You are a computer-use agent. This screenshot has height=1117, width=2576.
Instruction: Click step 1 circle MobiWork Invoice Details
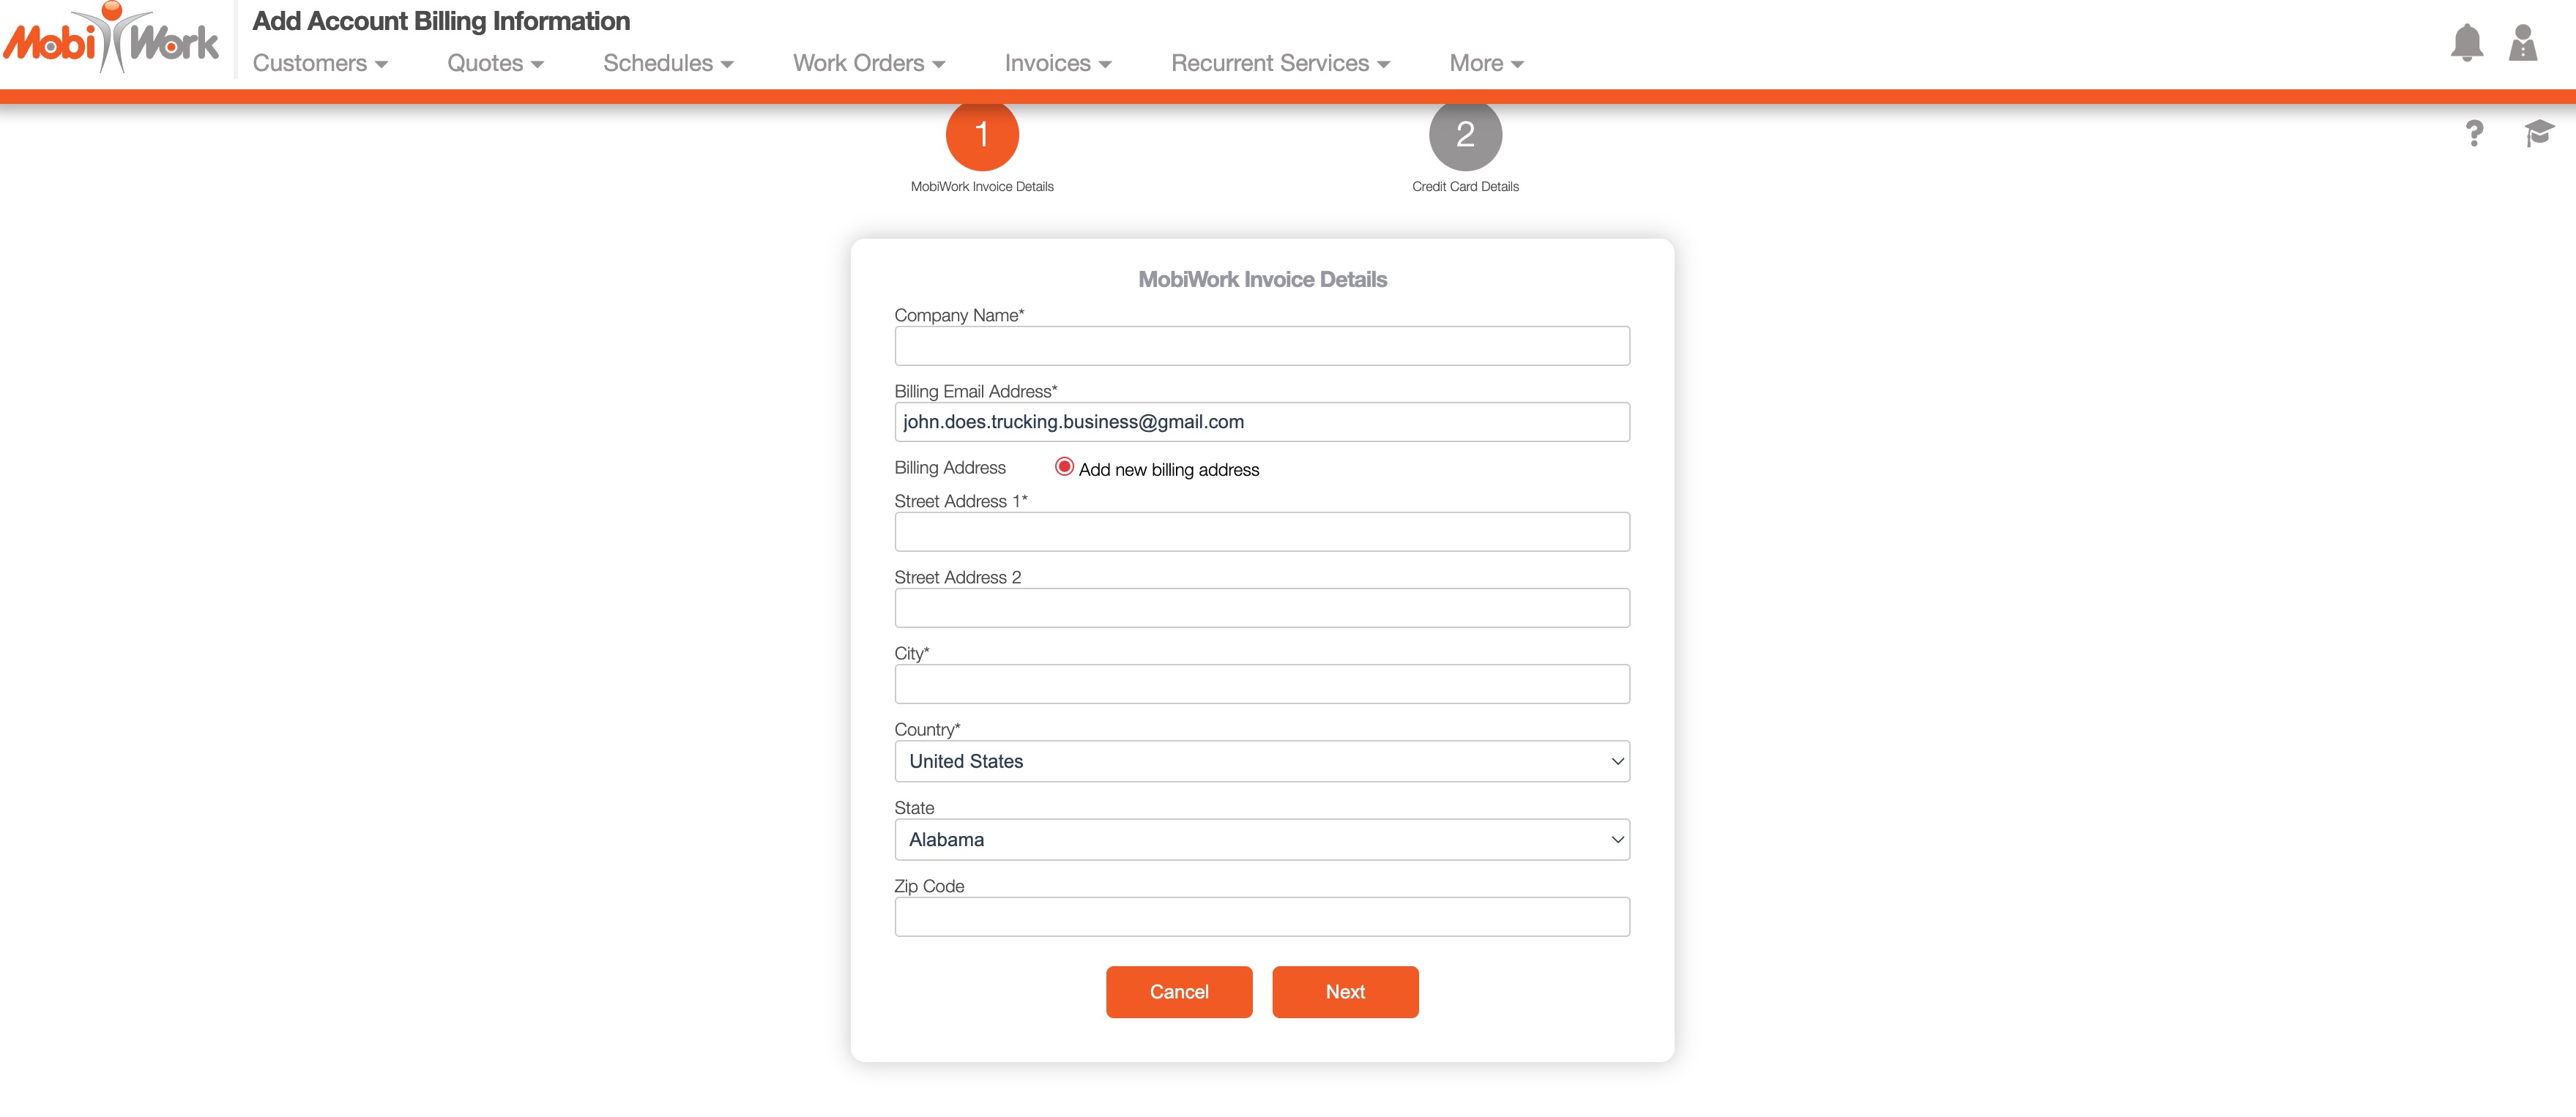click(x=982, y=134)
